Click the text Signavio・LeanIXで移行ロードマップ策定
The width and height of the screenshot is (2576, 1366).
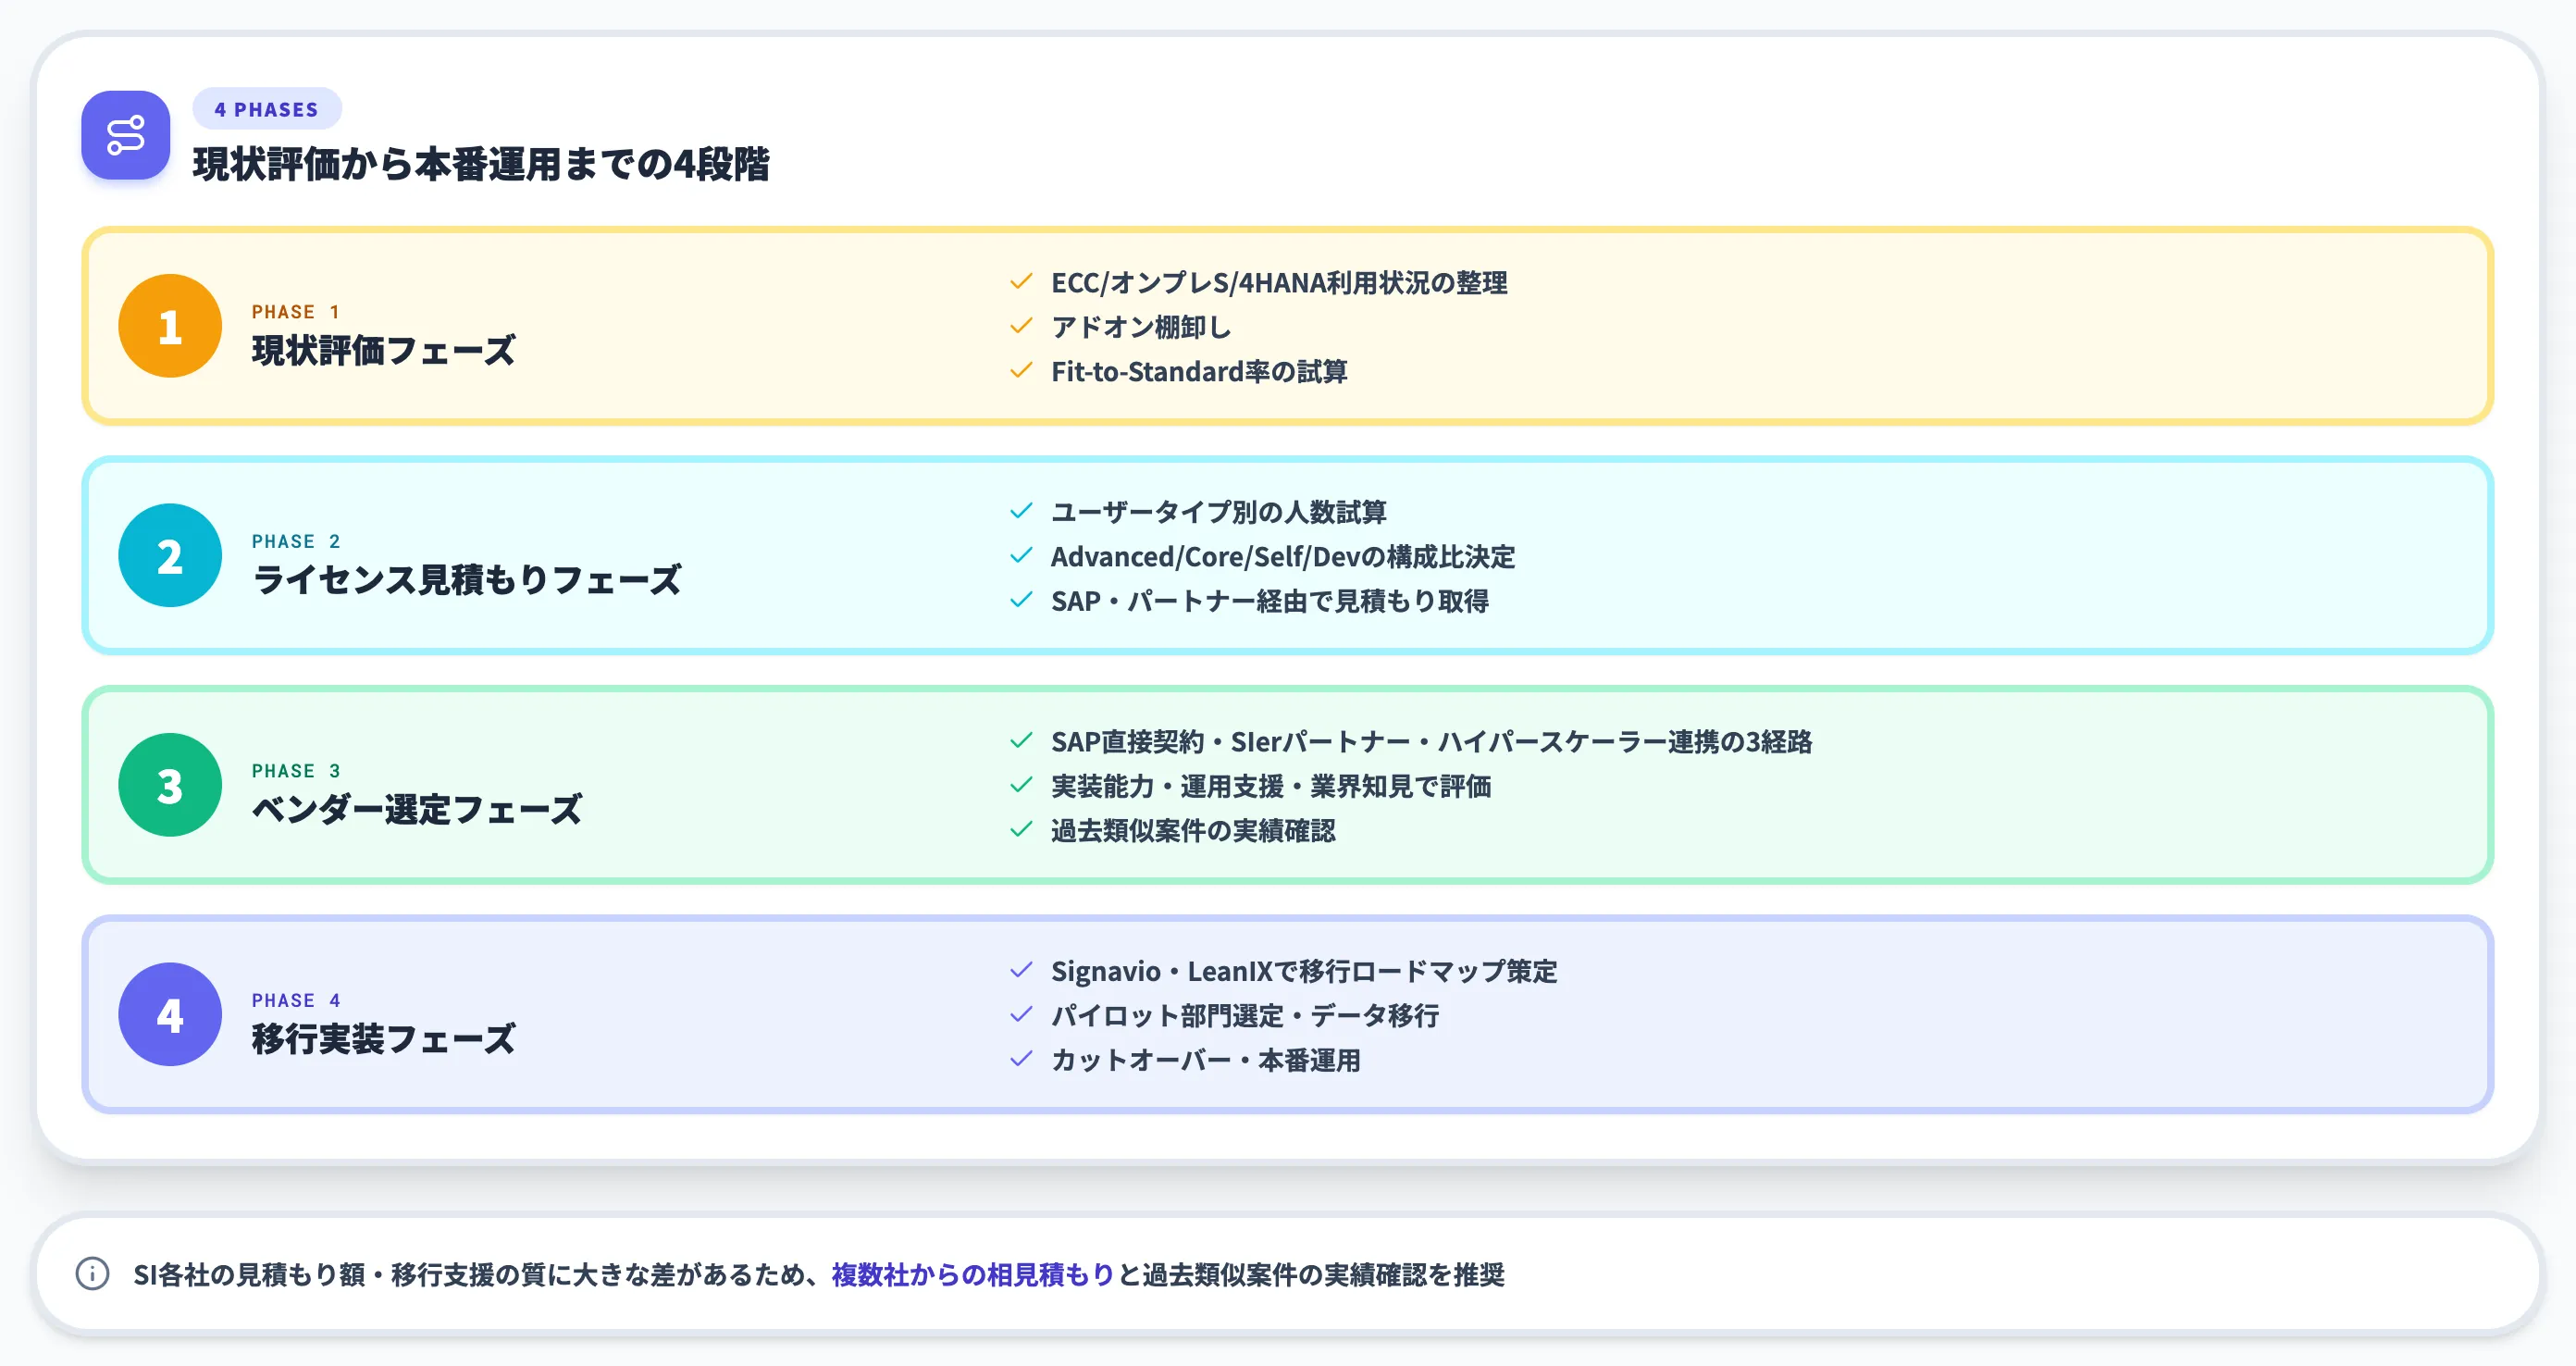[x=1304, y=971]
